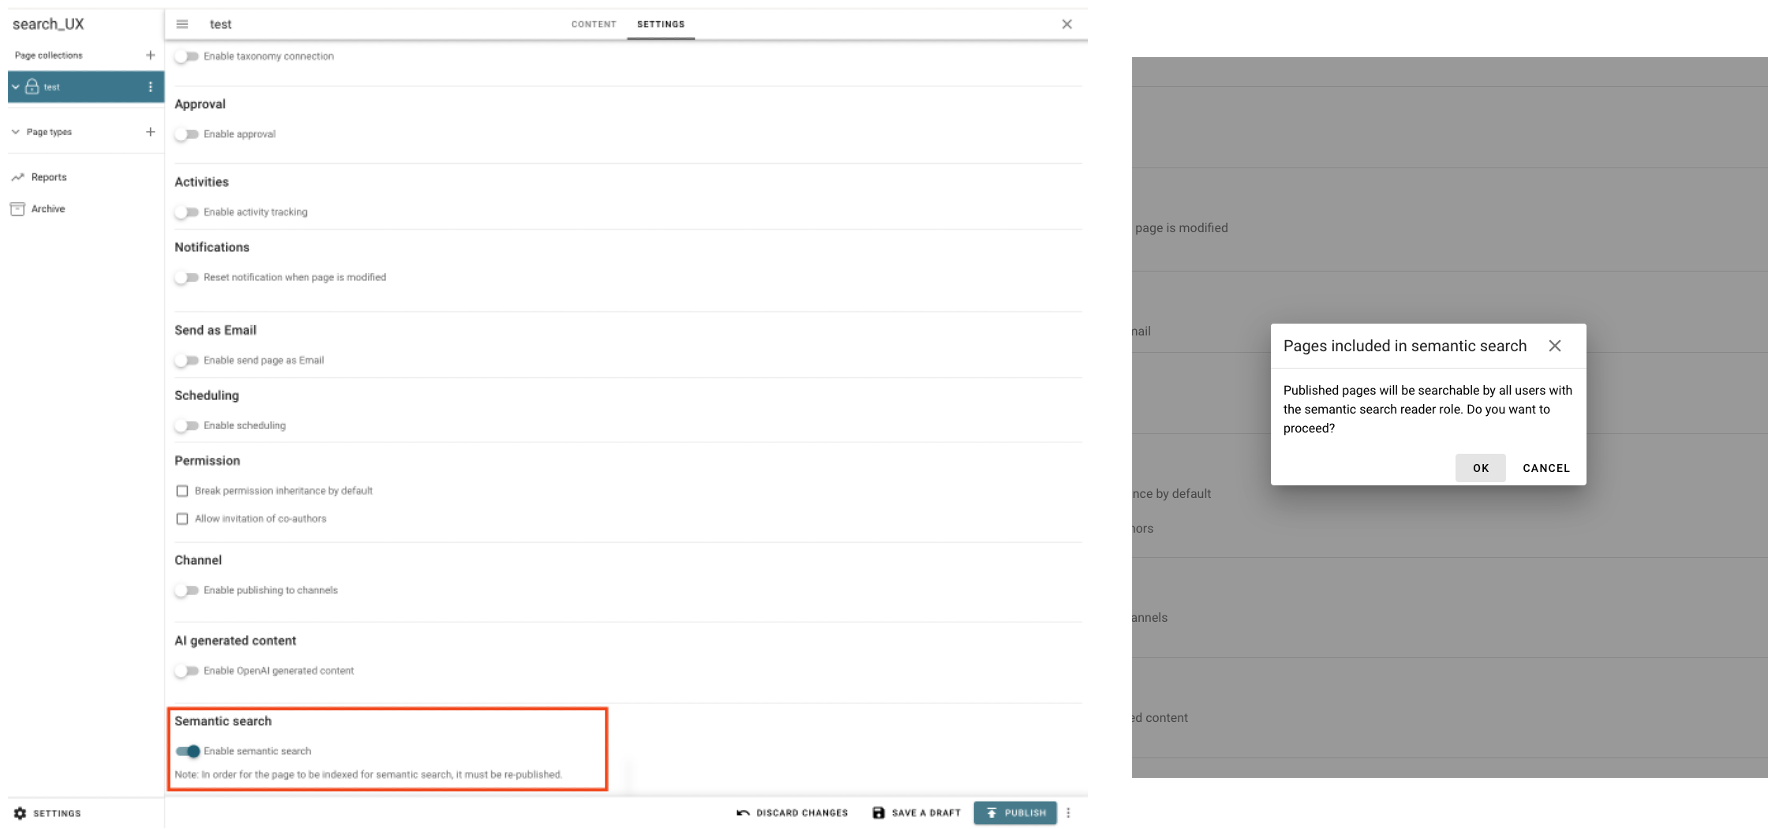
Task: Toggle Enable approval switch
Action: pos(186,134)
